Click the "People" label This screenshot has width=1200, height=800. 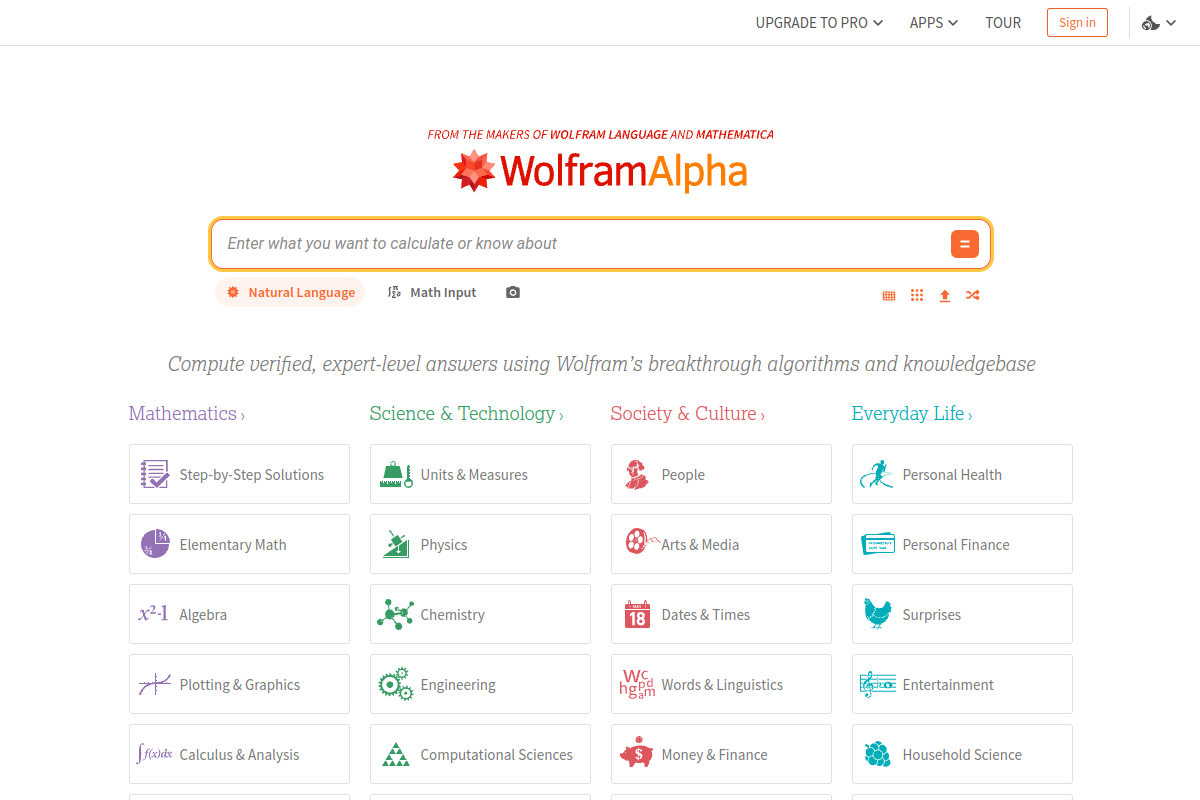coord(683,475)
